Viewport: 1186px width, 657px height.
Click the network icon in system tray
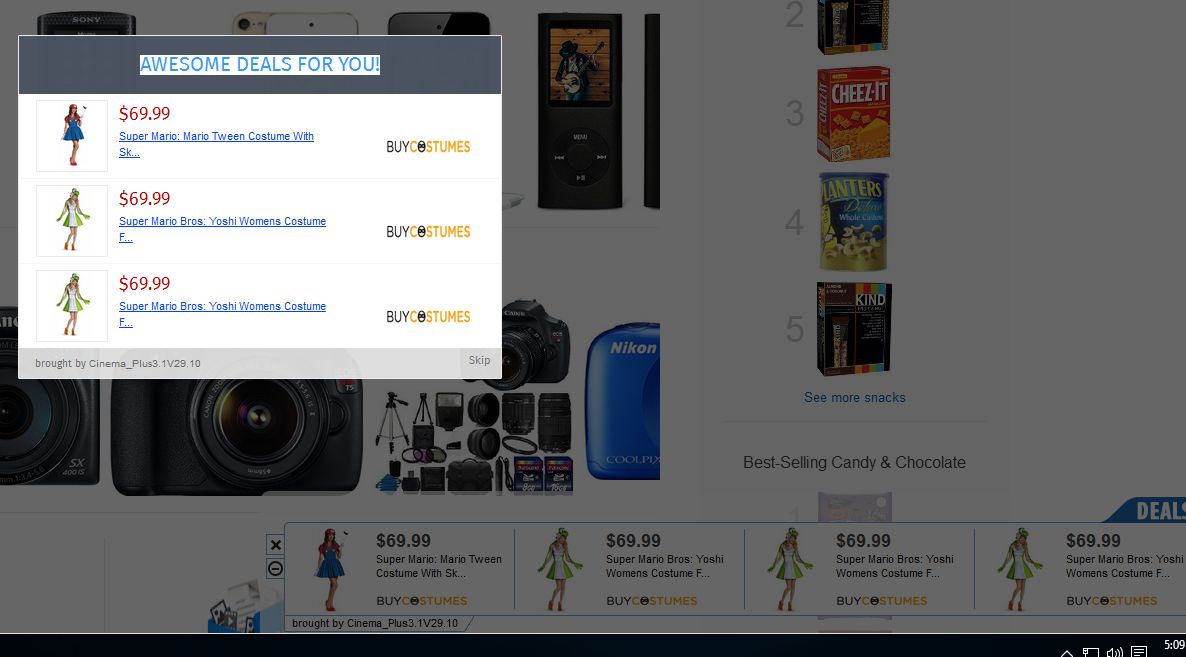[1090, 652]
